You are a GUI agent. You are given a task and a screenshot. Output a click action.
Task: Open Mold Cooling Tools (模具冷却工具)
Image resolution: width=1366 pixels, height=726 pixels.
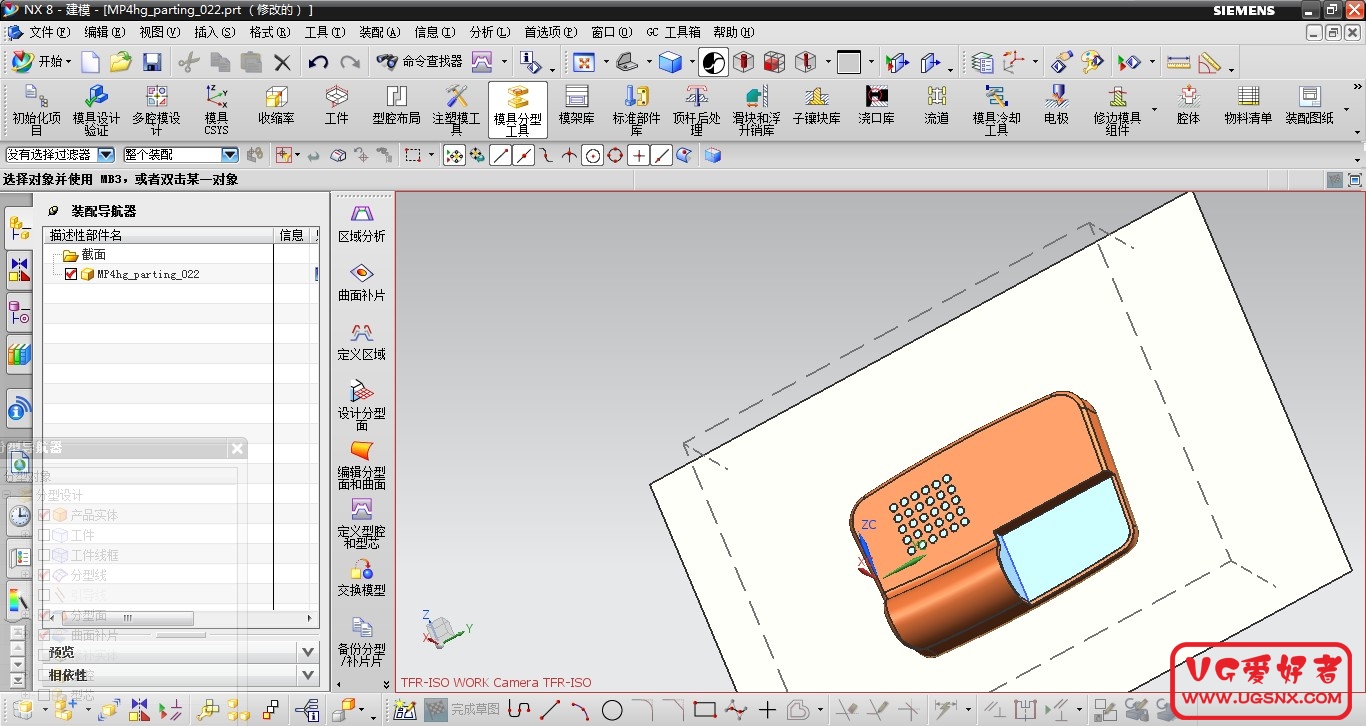996,110
